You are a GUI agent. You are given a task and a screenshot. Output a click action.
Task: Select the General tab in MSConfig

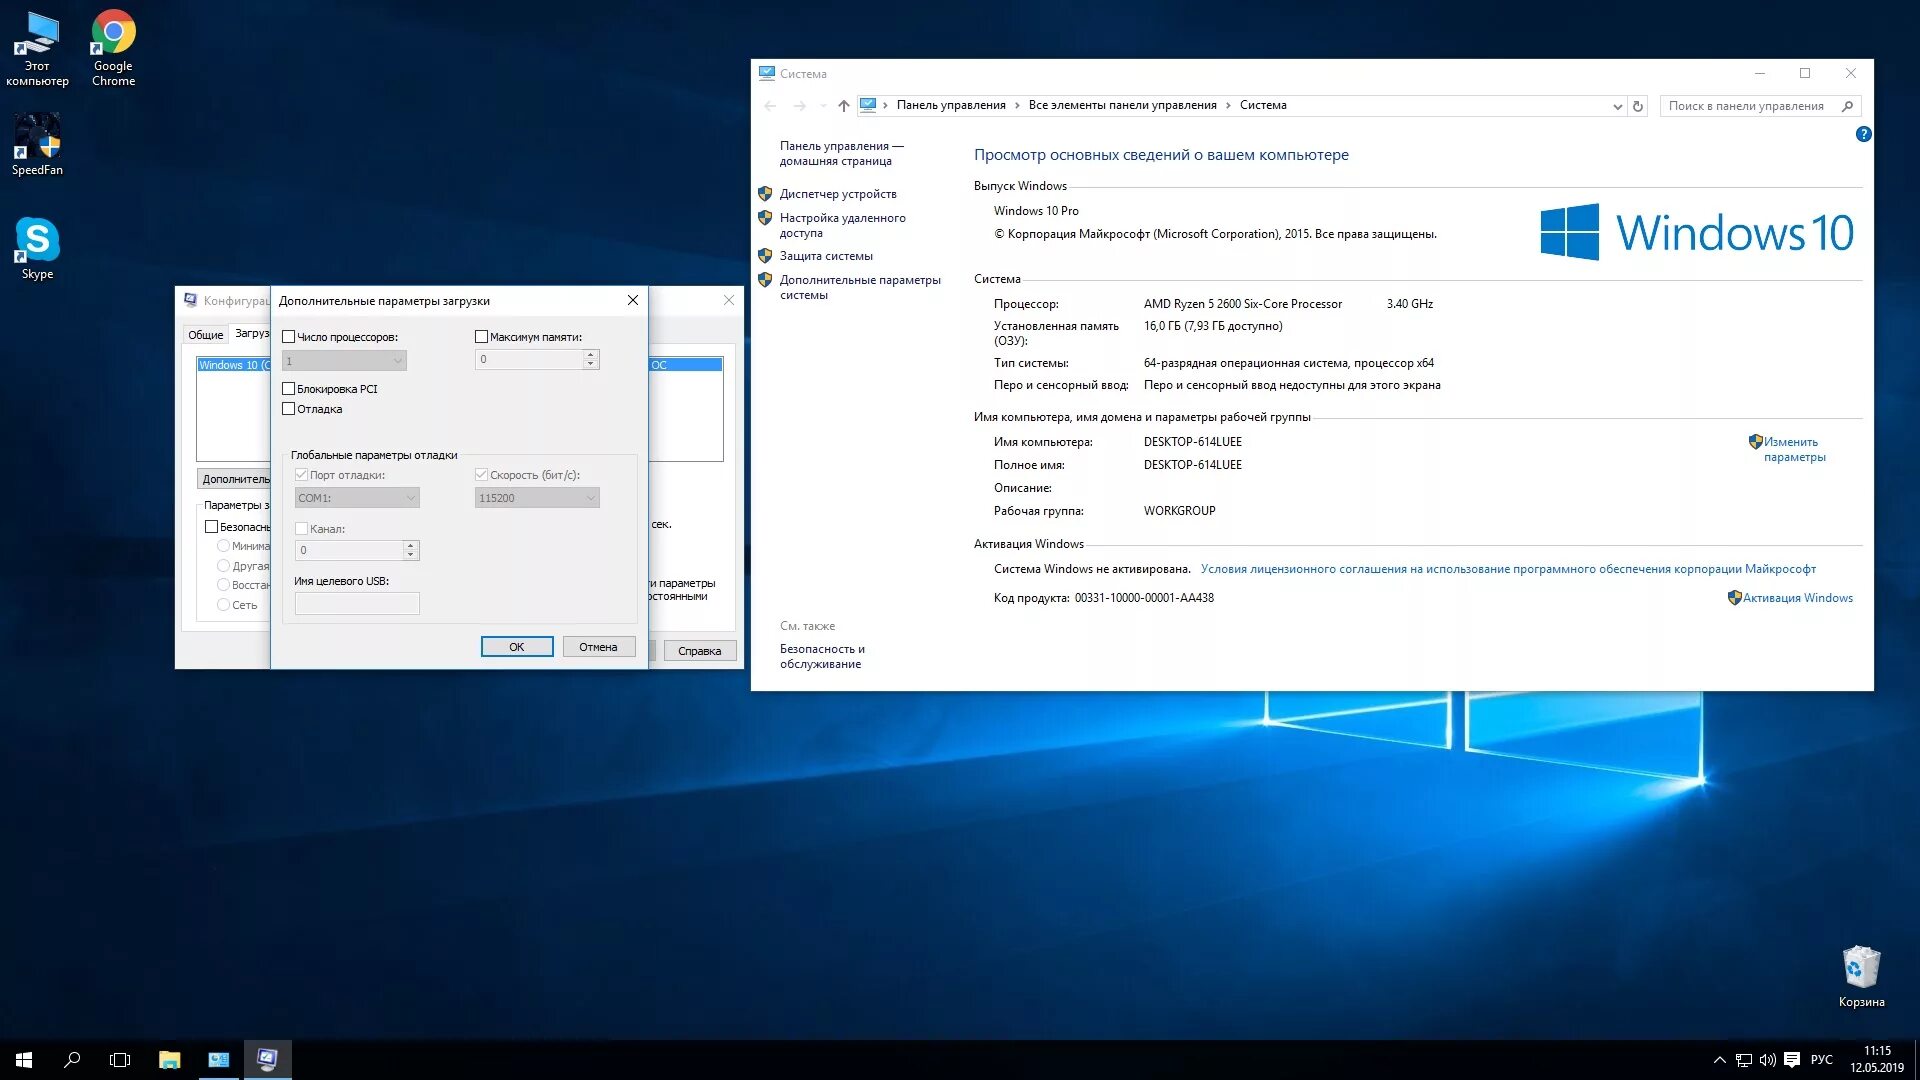[x=206, y=332]
